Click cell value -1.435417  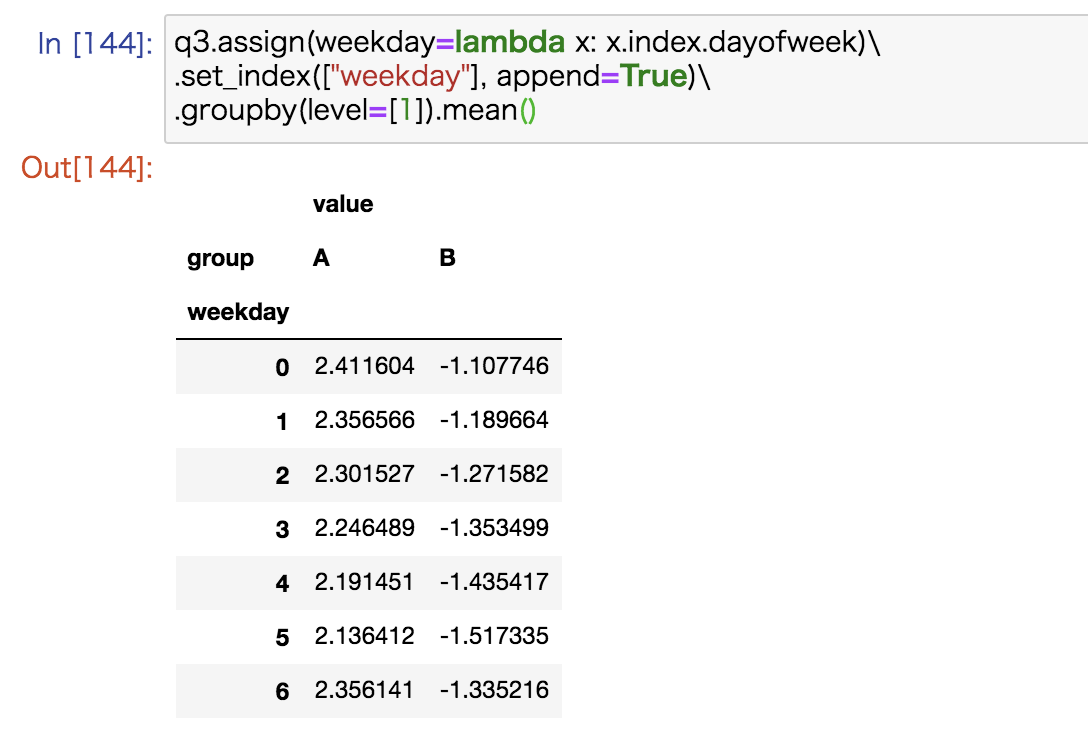494,583
